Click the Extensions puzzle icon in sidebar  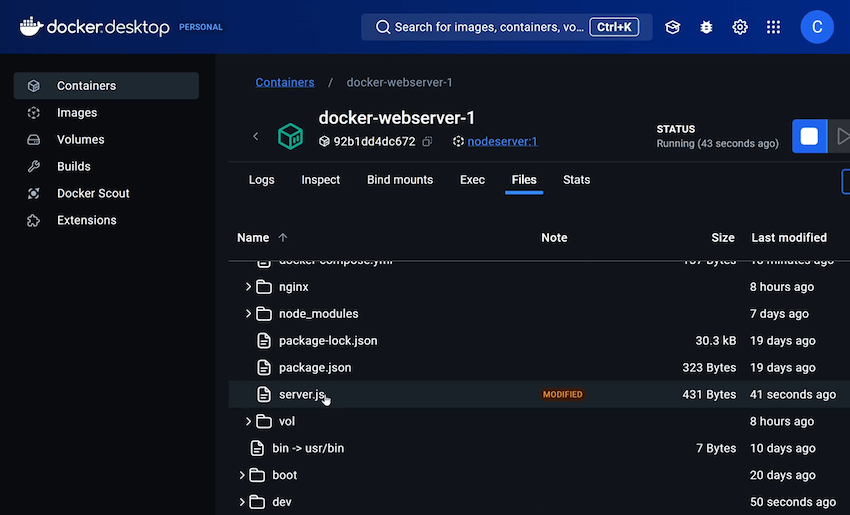[x=34, y=221]
